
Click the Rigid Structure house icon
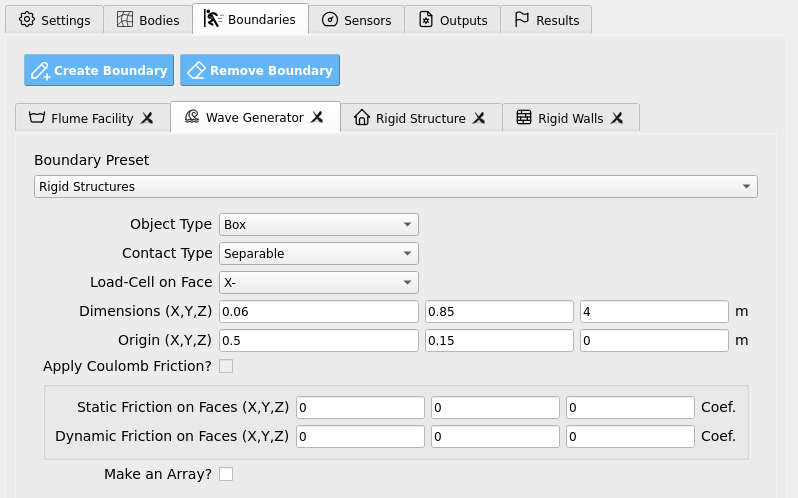point(362,118)
